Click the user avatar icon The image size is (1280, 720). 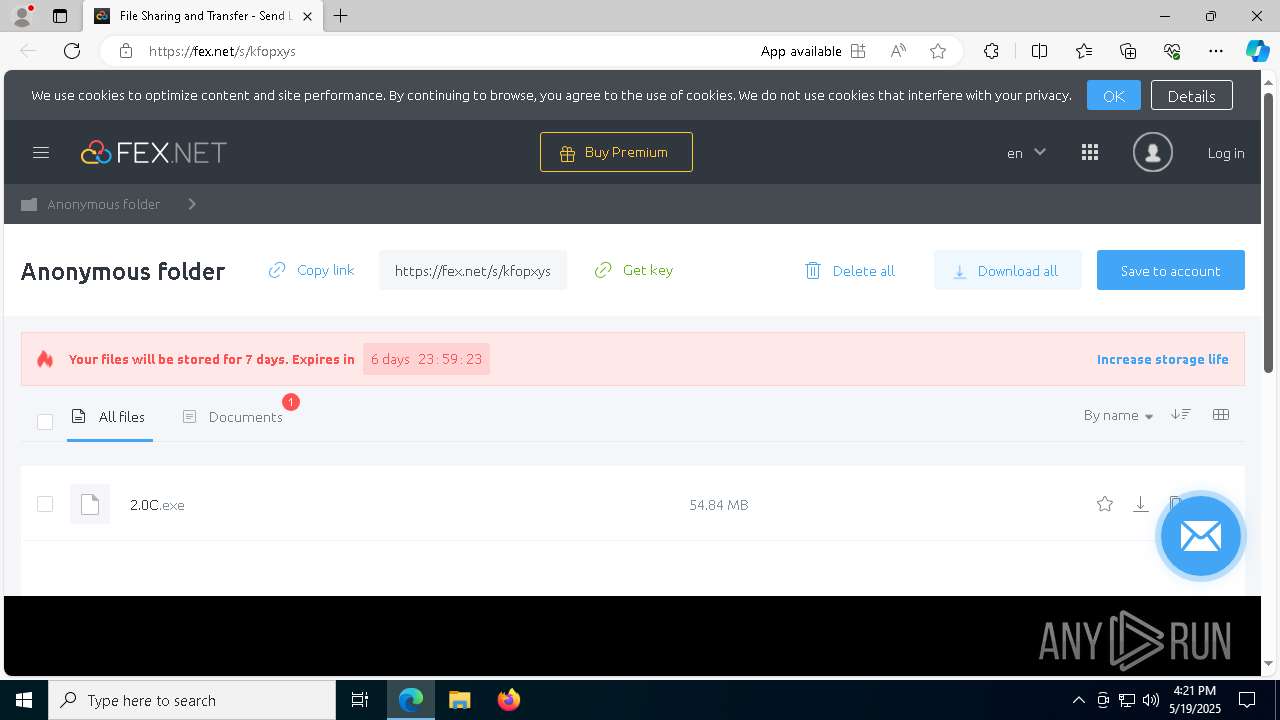tap(1152, 153)
